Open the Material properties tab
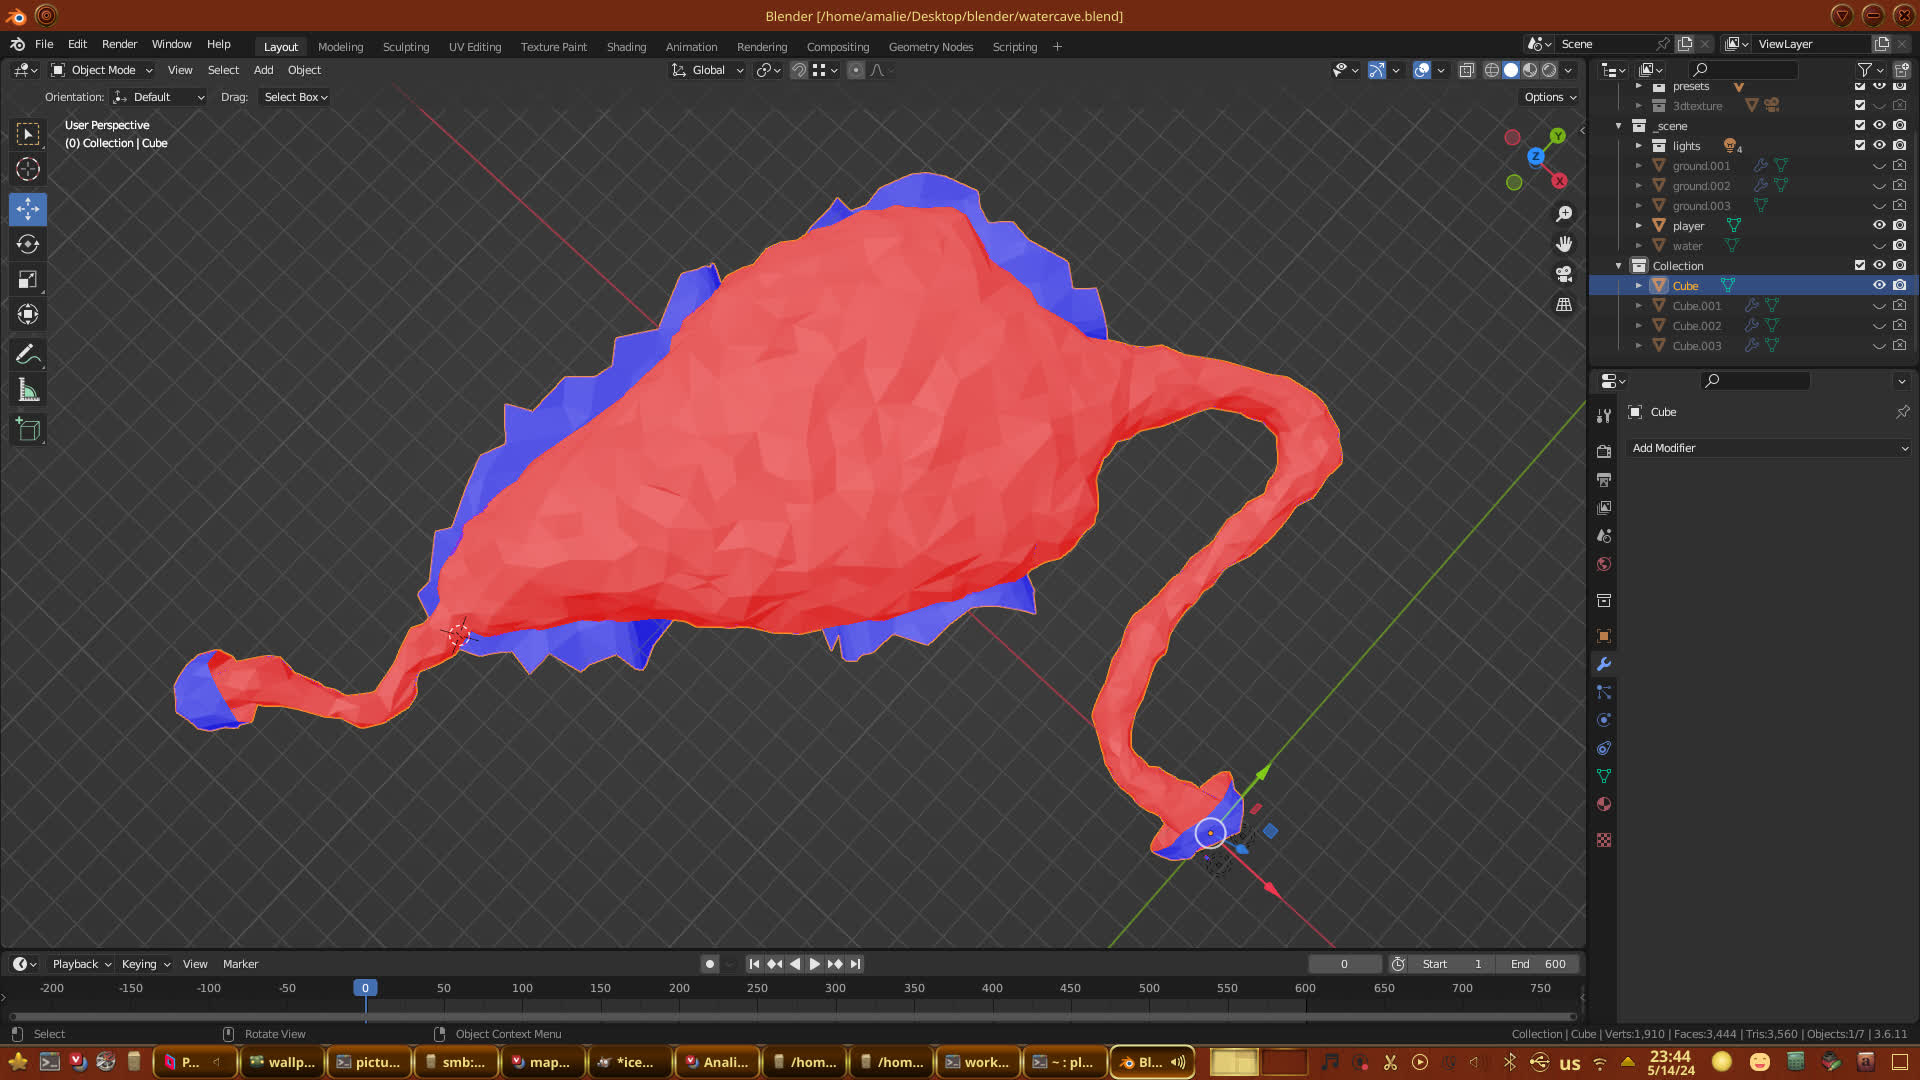The height and width of the screenshot is (1080, 1920). 1604,805
